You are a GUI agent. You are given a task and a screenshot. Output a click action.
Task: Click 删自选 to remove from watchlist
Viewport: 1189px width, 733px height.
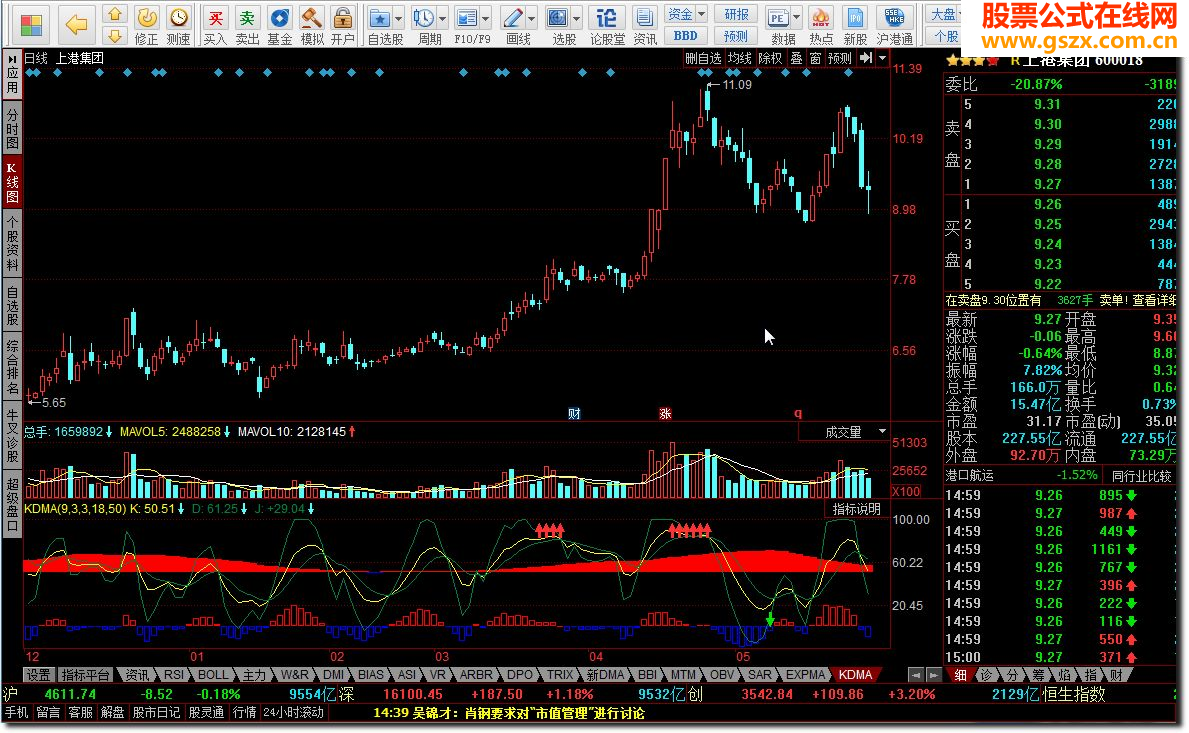[703, 58]
